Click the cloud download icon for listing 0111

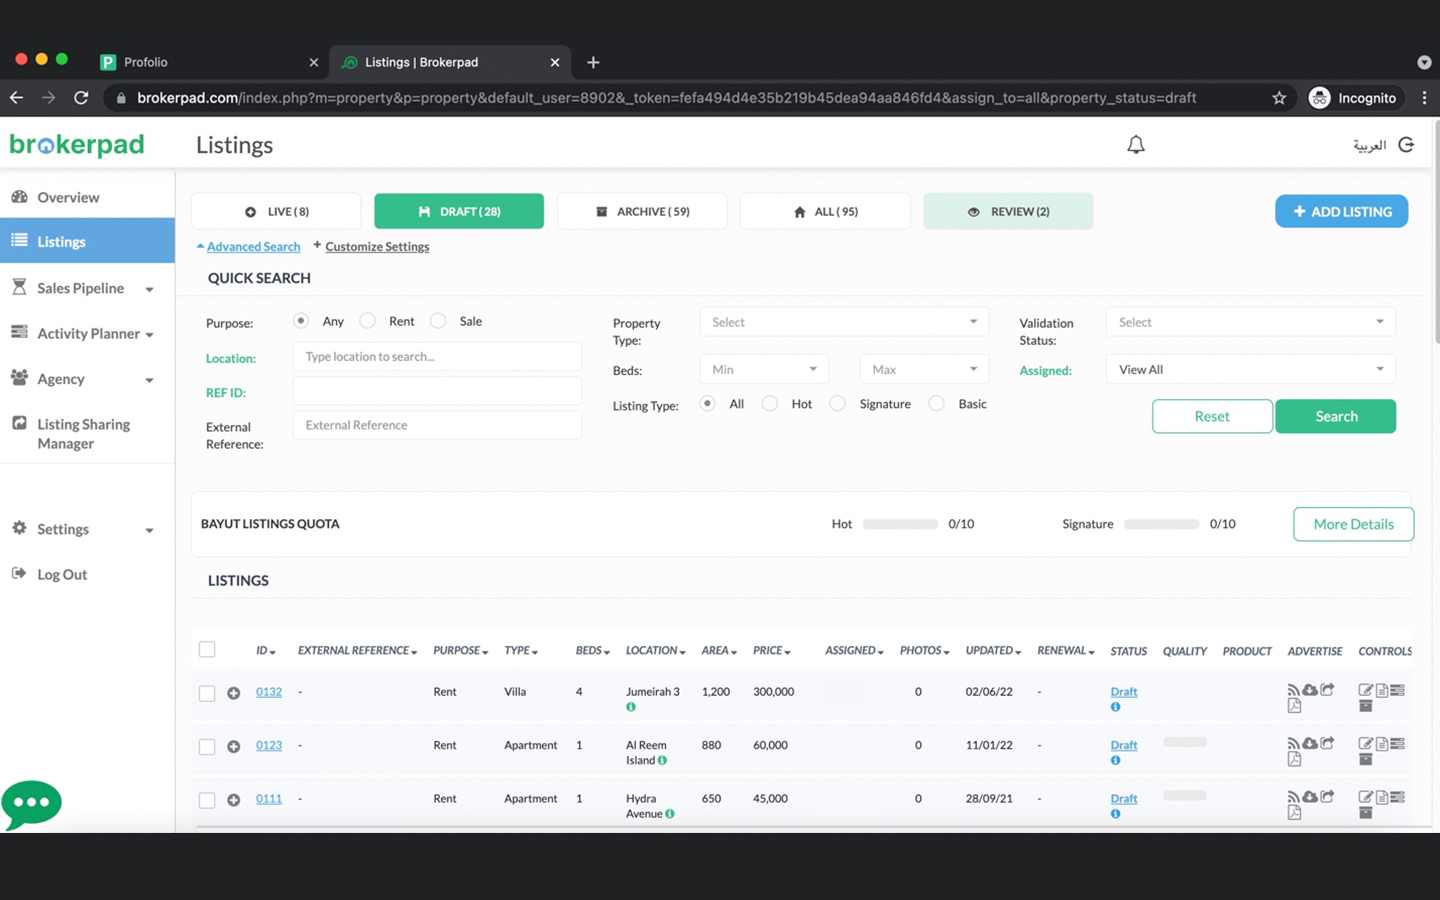[1310, 797]
